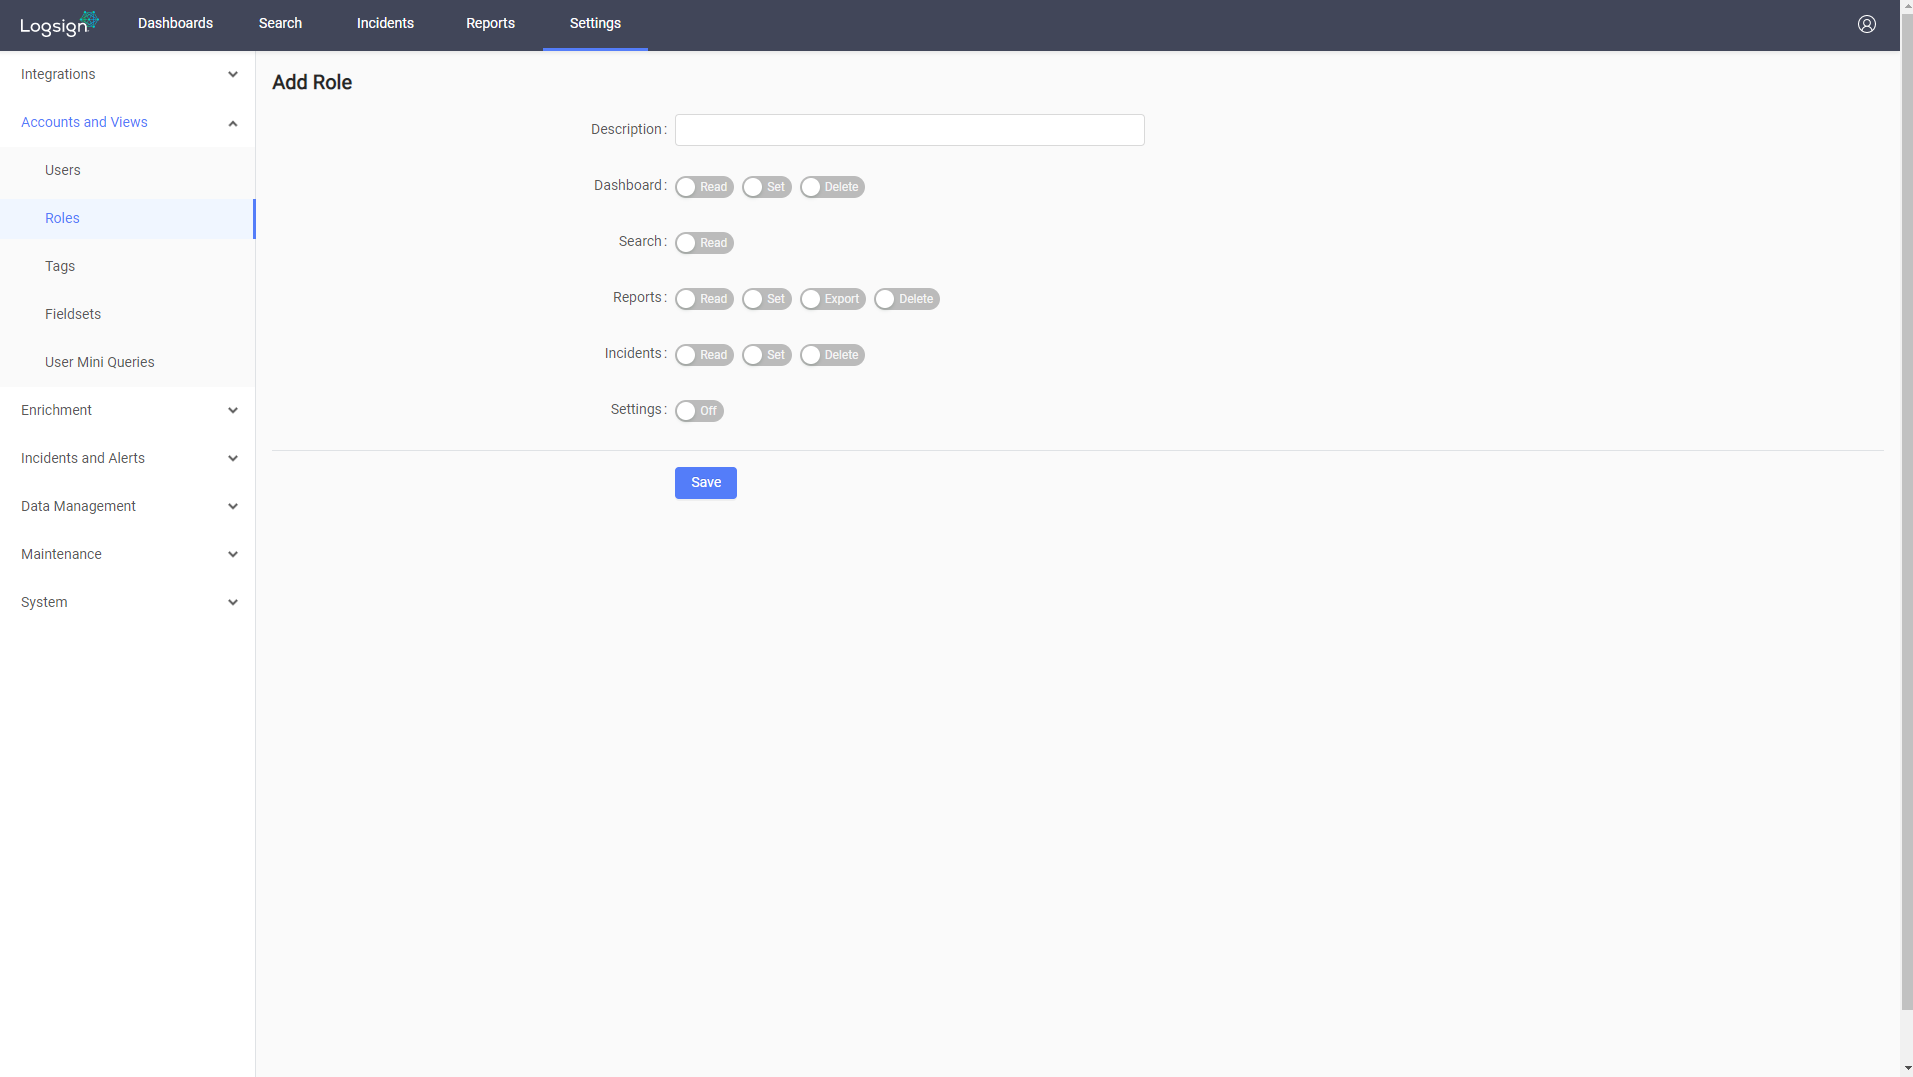
Task: Toggle Reports Delete permission
Action: pyautogui.click(x=907, y=299)
